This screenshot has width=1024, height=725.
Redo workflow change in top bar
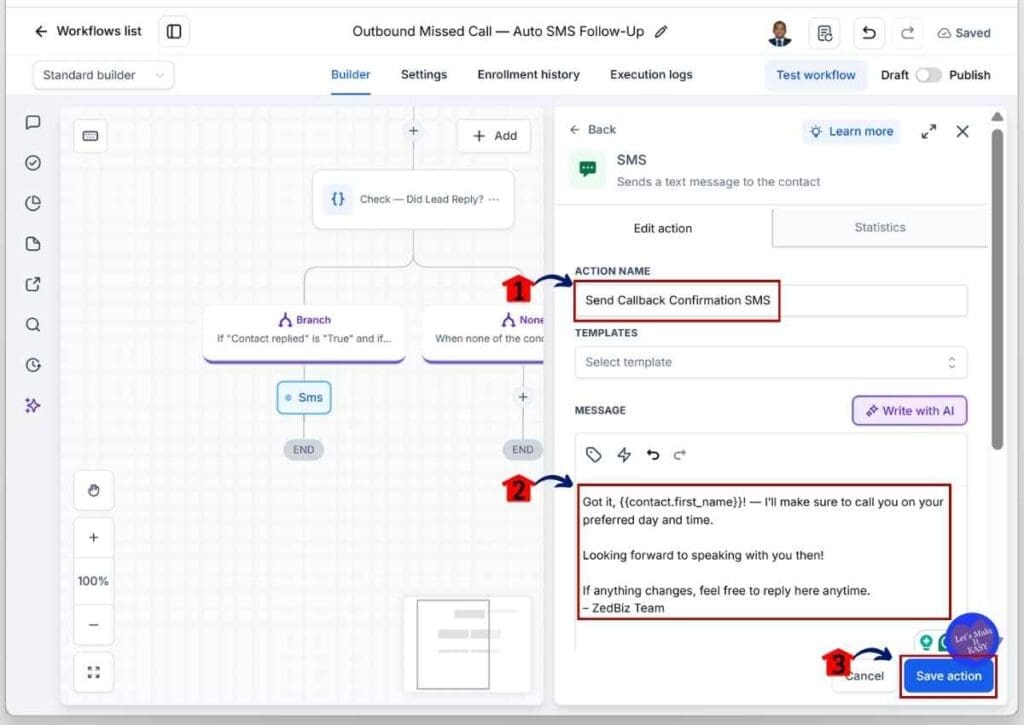907,33
